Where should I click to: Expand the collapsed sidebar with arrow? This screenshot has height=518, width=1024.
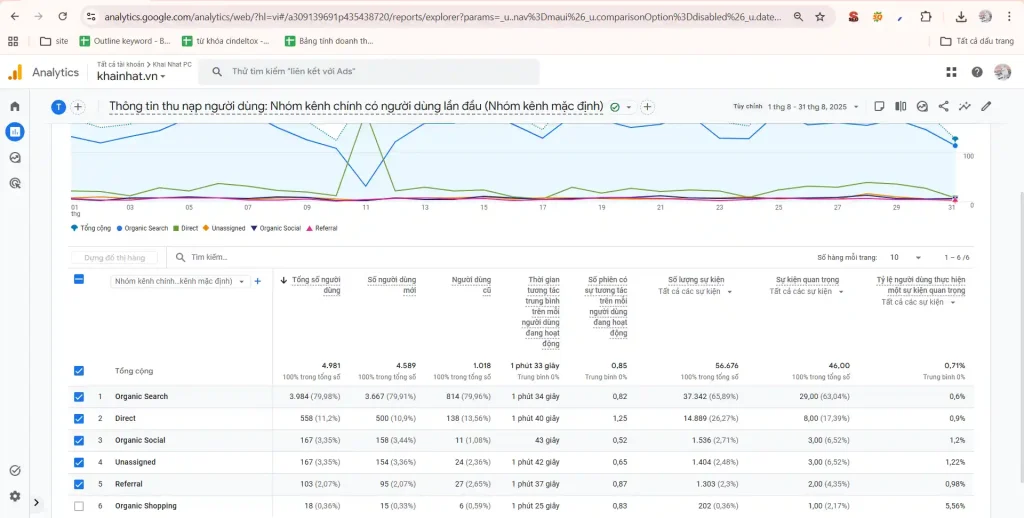point(37,502)
